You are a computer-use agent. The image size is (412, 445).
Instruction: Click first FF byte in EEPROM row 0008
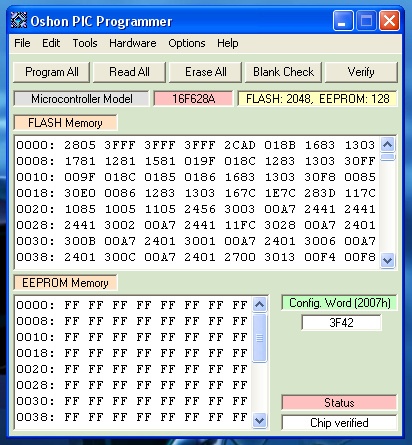coord(72,321)
